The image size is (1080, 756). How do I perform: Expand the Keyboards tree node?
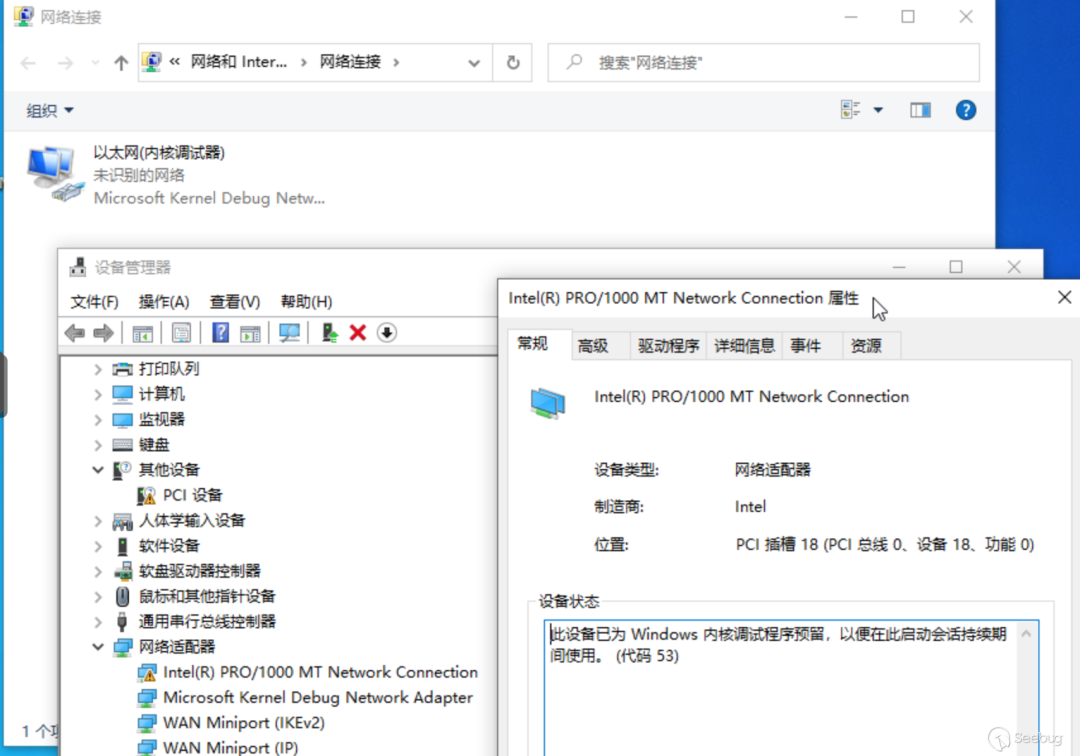(x=98, y=445)
